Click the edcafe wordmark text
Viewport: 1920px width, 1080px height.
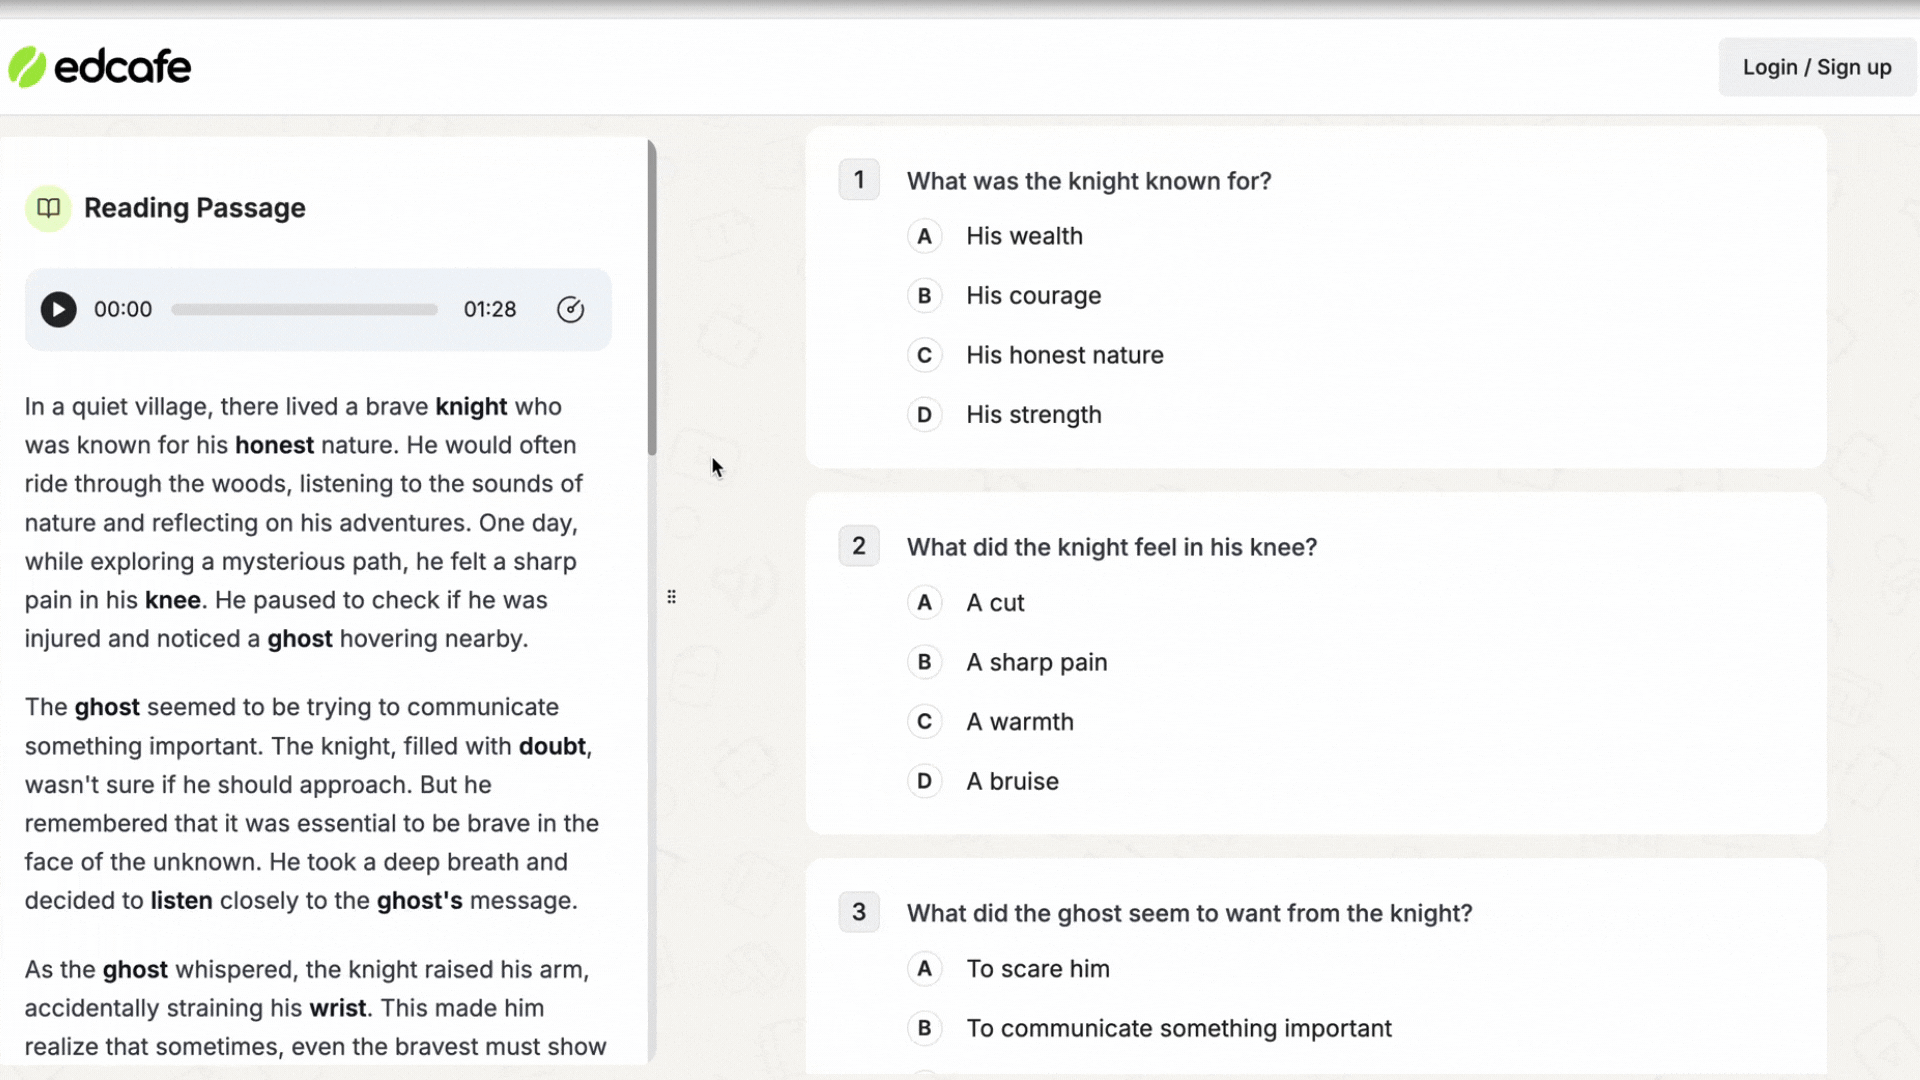122,67
